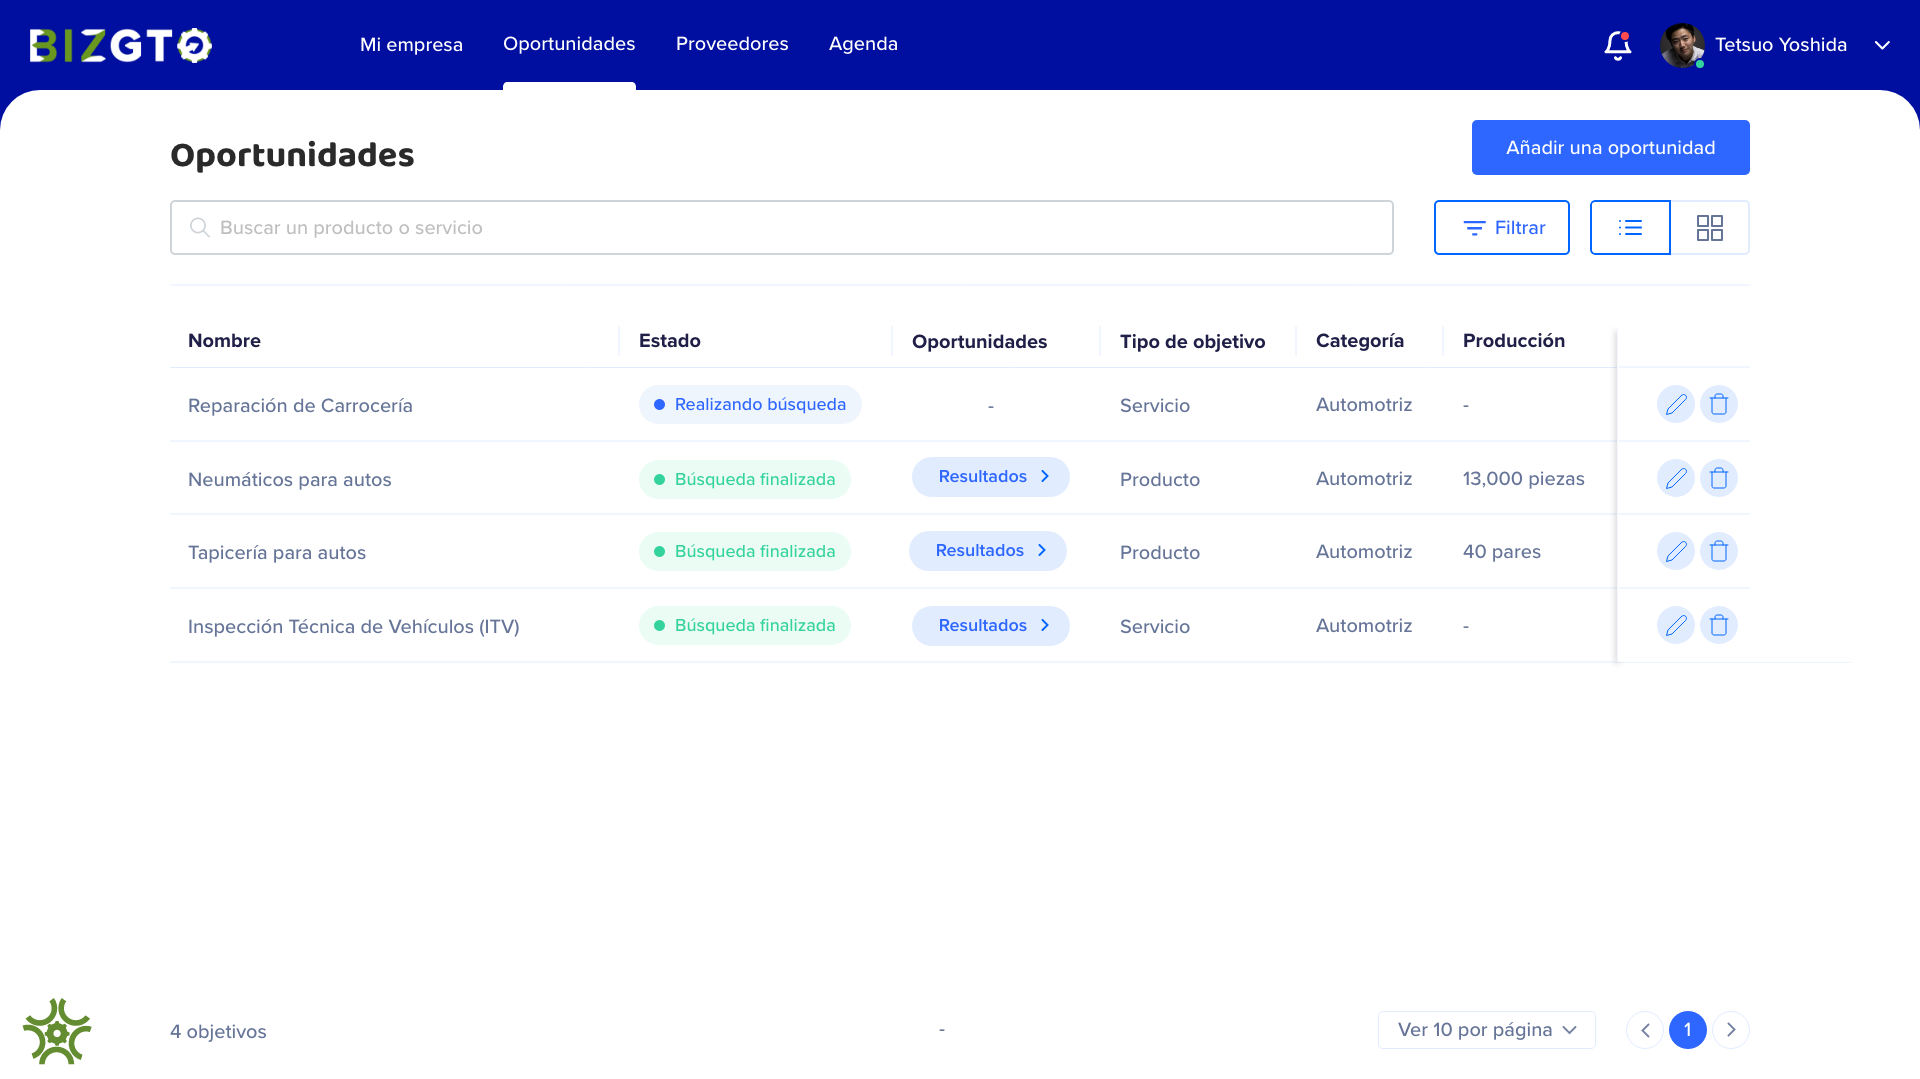Select page 1 in pagination
1920x1079 pixels.
[x=1687, y=1029]
